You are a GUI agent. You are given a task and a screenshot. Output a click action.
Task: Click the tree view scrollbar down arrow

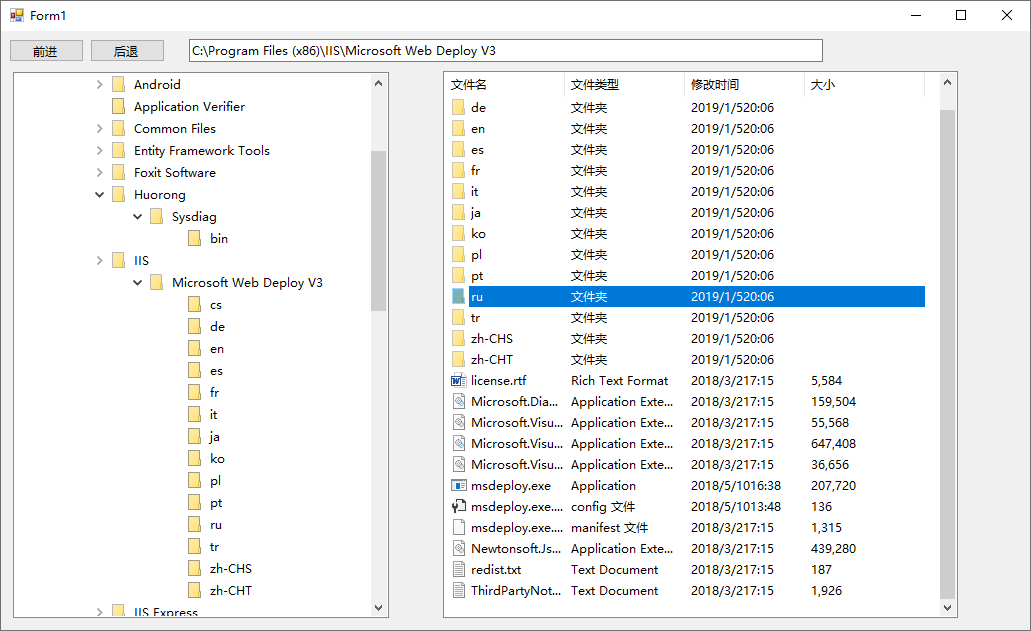pos(378,608)
